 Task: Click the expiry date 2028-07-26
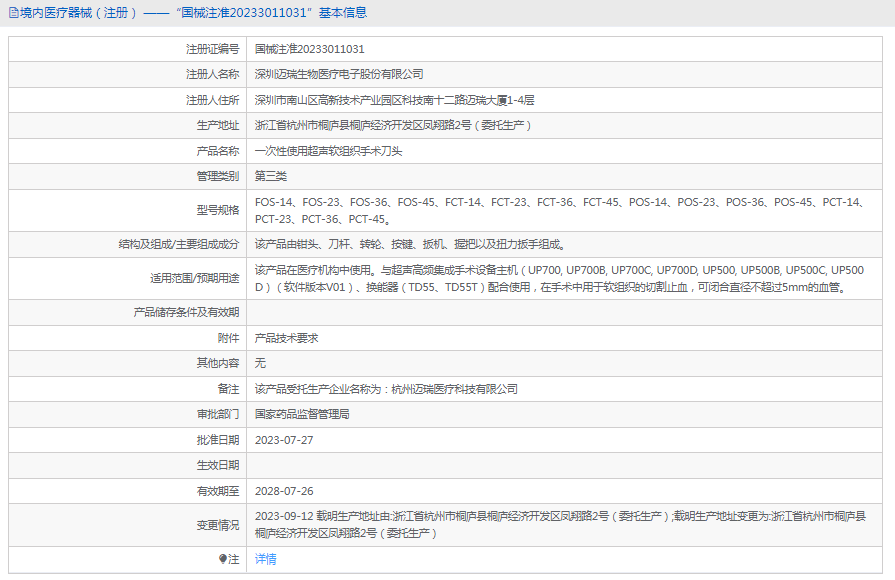[284, 492]
